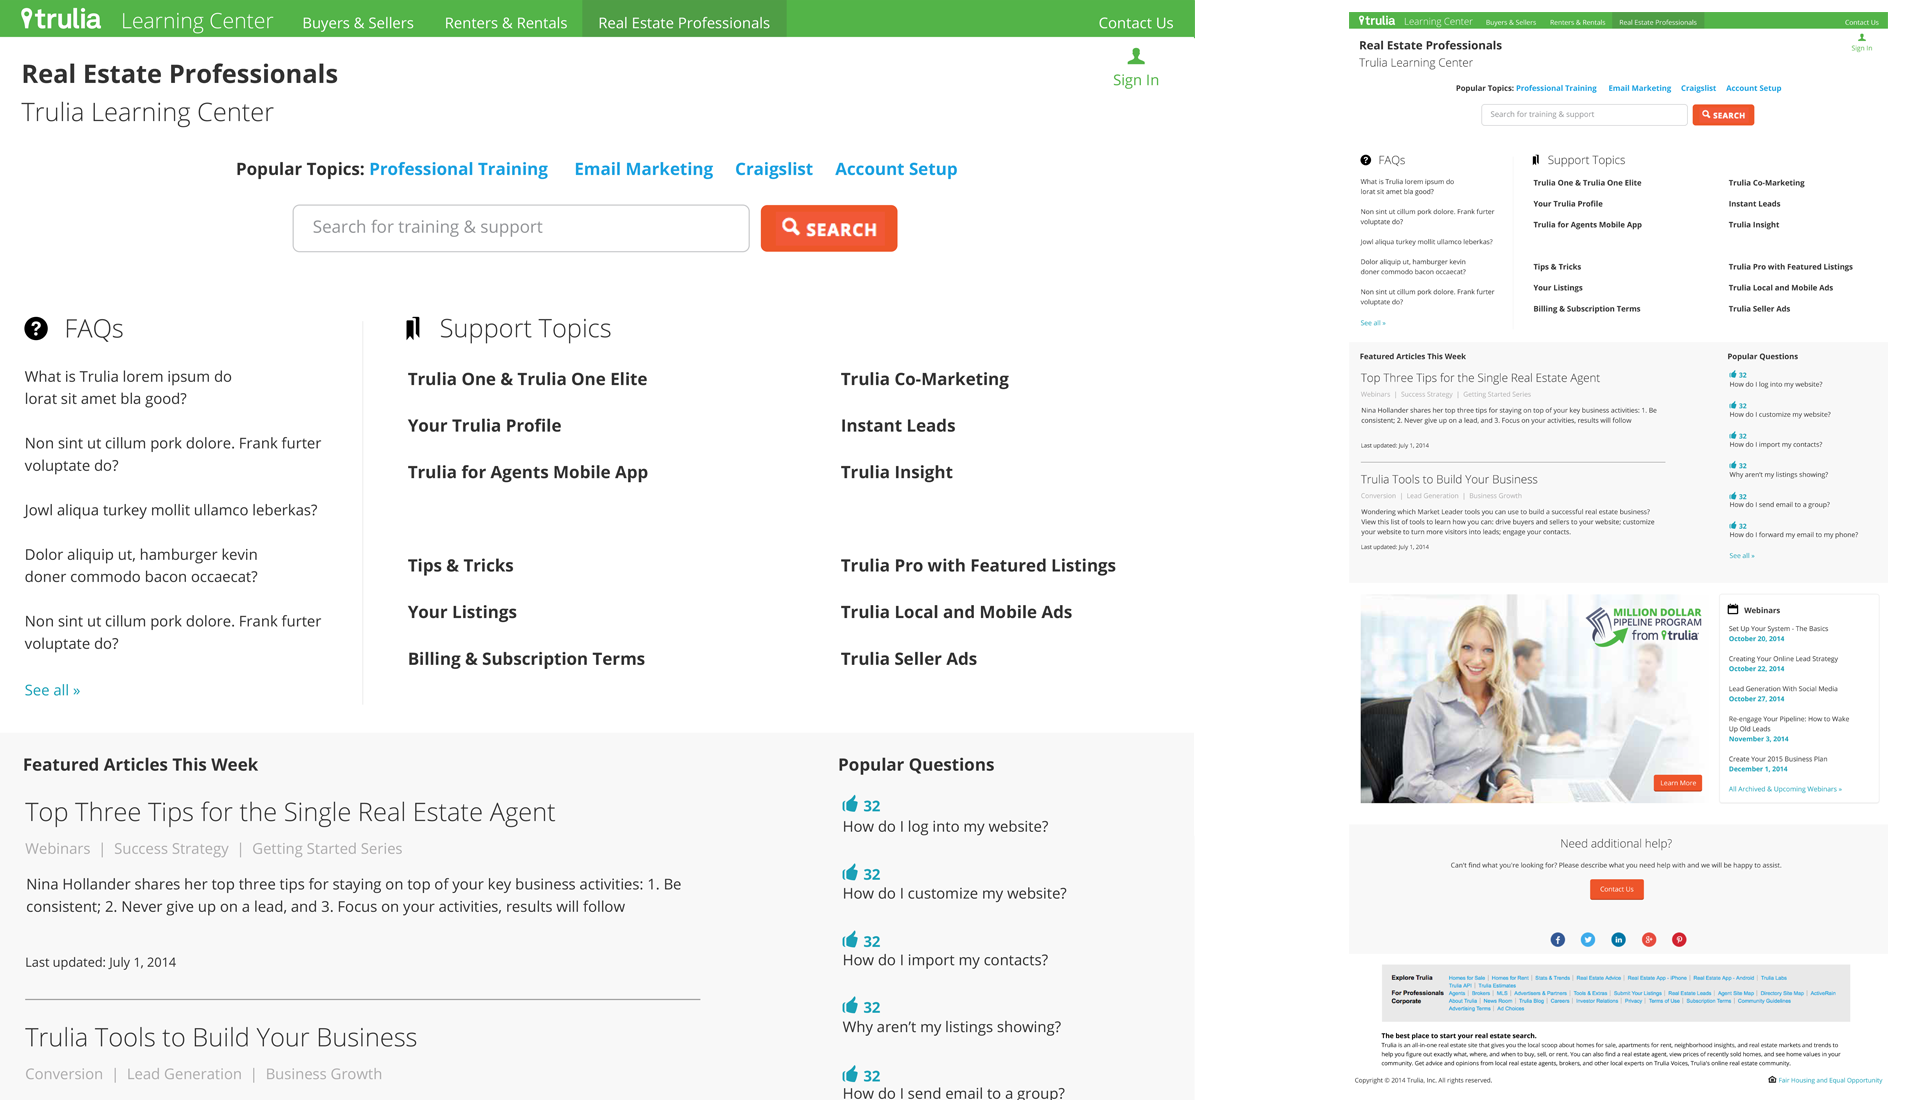Open the Account Setup topic in the large view
The image size is (1908, 1100).
pos(896,169)
